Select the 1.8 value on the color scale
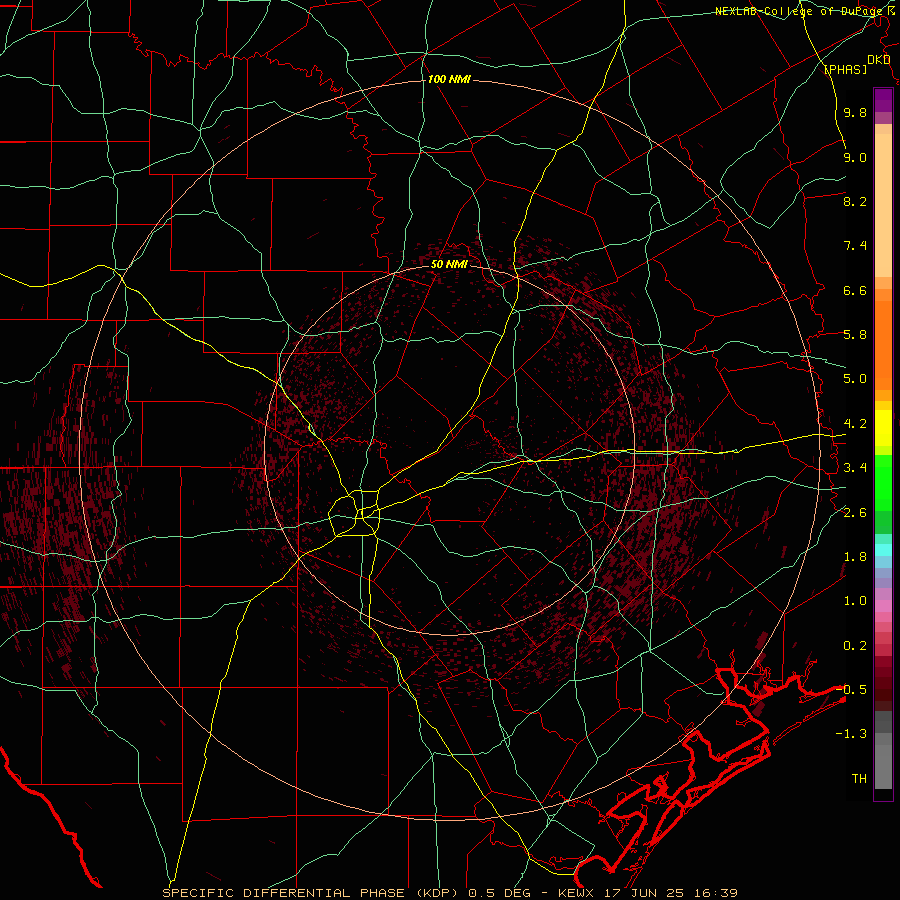Image resolution: width=900 pixels, height=900 pixels. (855, 557)
